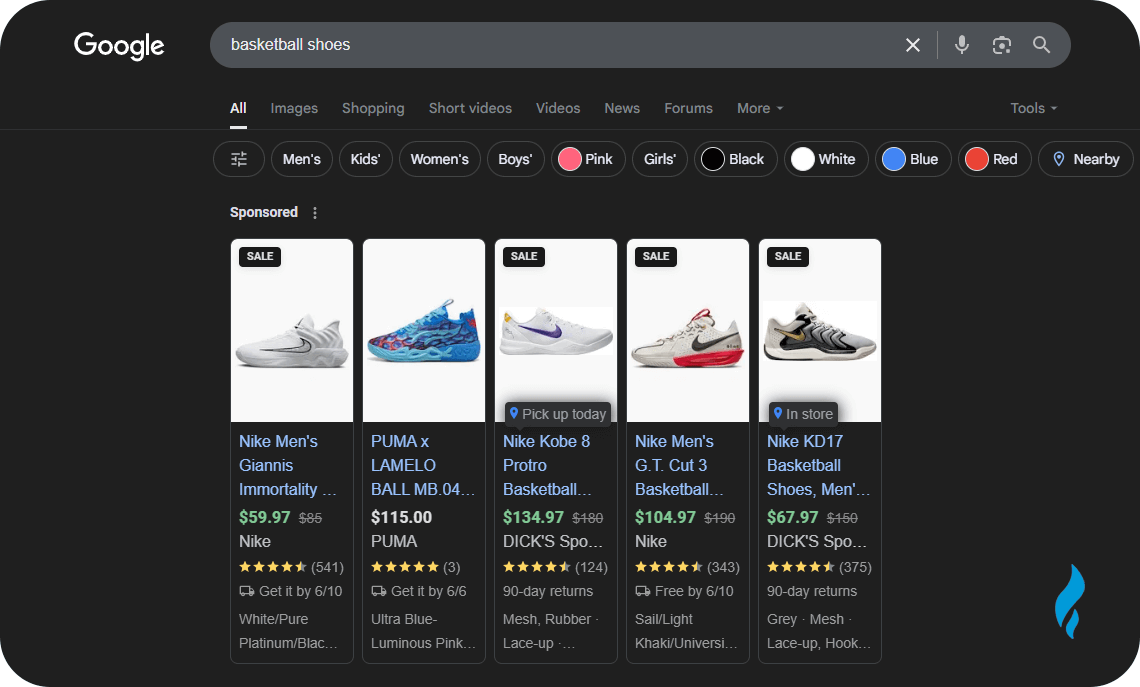Start voice search with microphone icon
Viewport: 1140px width, 687px height.
point(961,45)
